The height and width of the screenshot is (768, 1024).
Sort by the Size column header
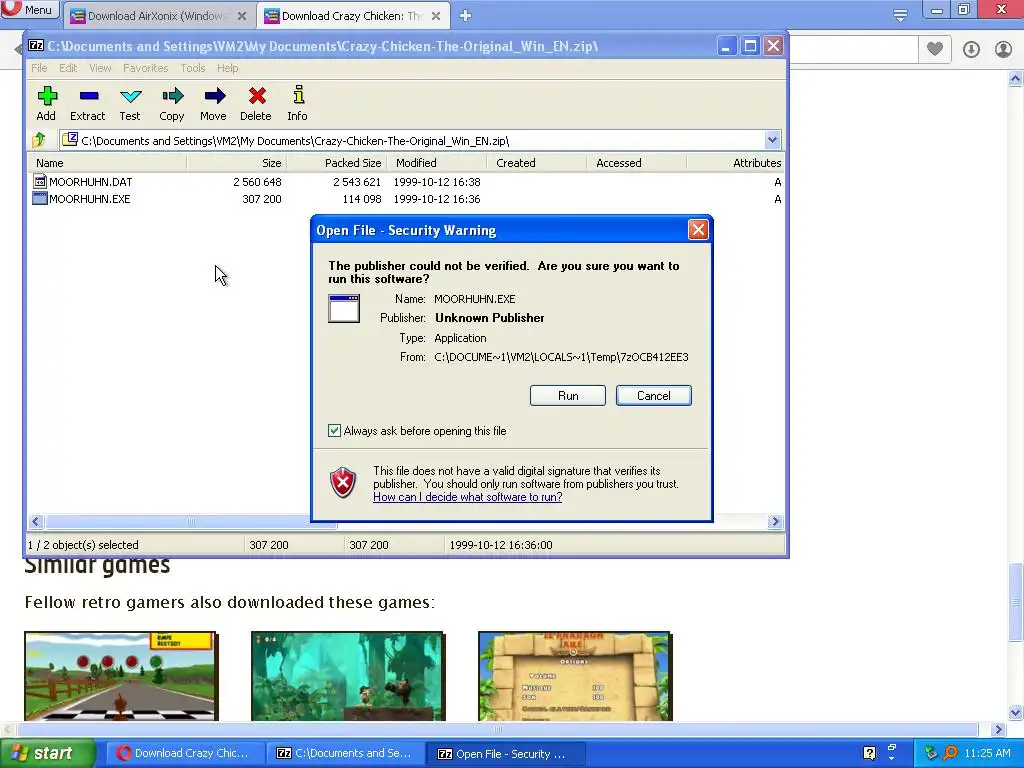coord(237,163)
